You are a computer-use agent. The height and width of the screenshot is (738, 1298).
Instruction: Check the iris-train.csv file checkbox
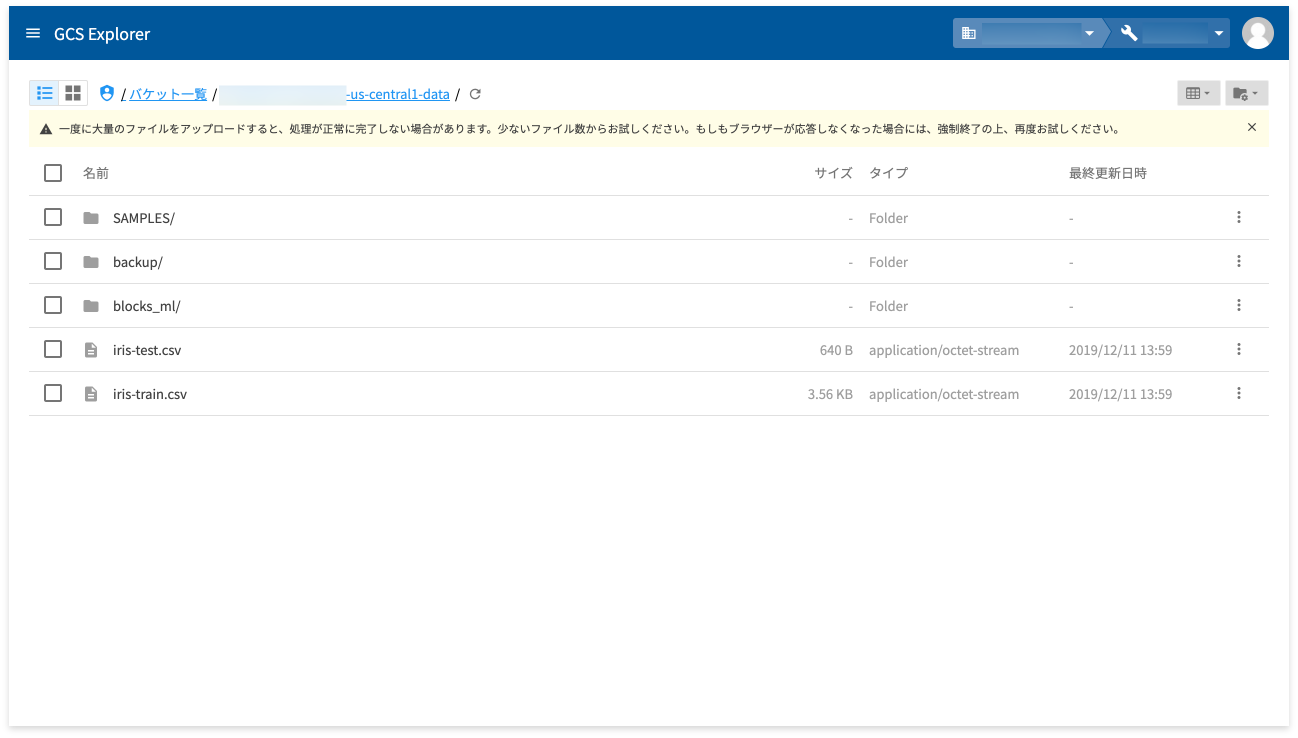pyautogui.click(x=53, y=393)
